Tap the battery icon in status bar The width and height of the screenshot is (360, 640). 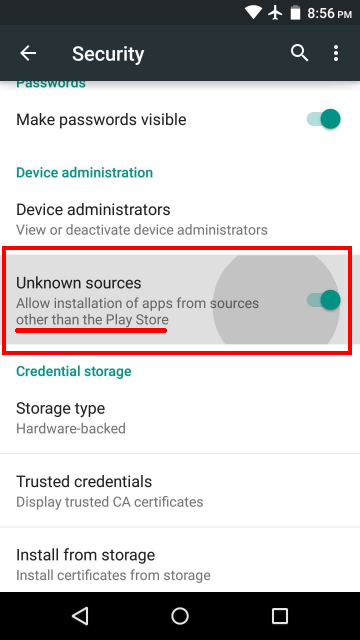click(x=295, y=13)
